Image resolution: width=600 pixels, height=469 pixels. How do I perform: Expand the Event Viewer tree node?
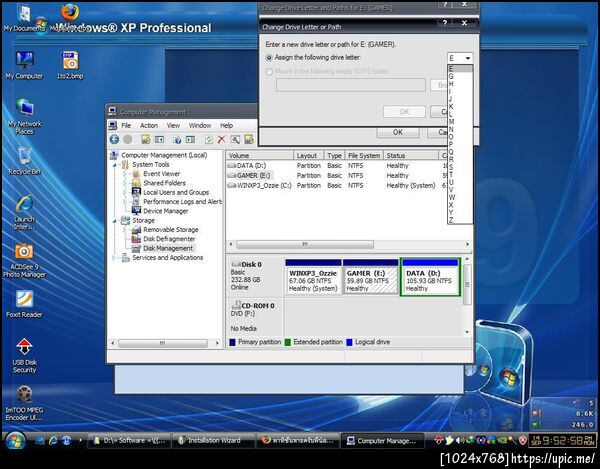[125, 174]
